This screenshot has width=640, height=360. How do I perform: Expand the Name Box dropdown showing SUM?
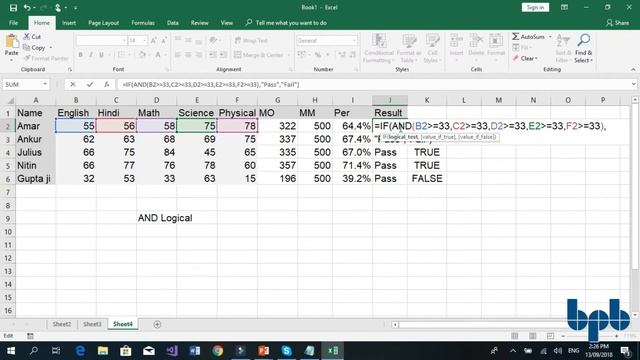pos(45,84)
